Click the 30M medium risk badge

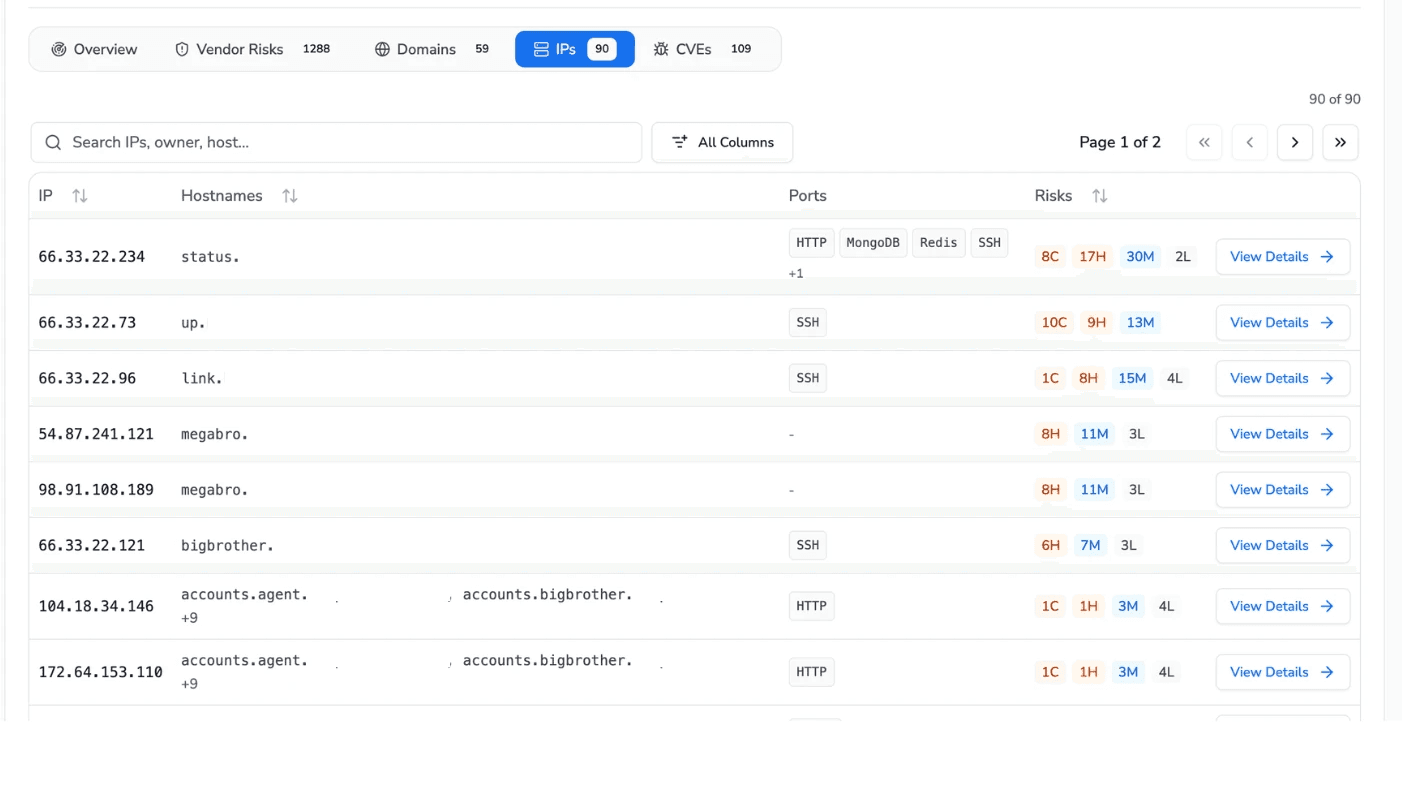click(x=1140, y=257)
